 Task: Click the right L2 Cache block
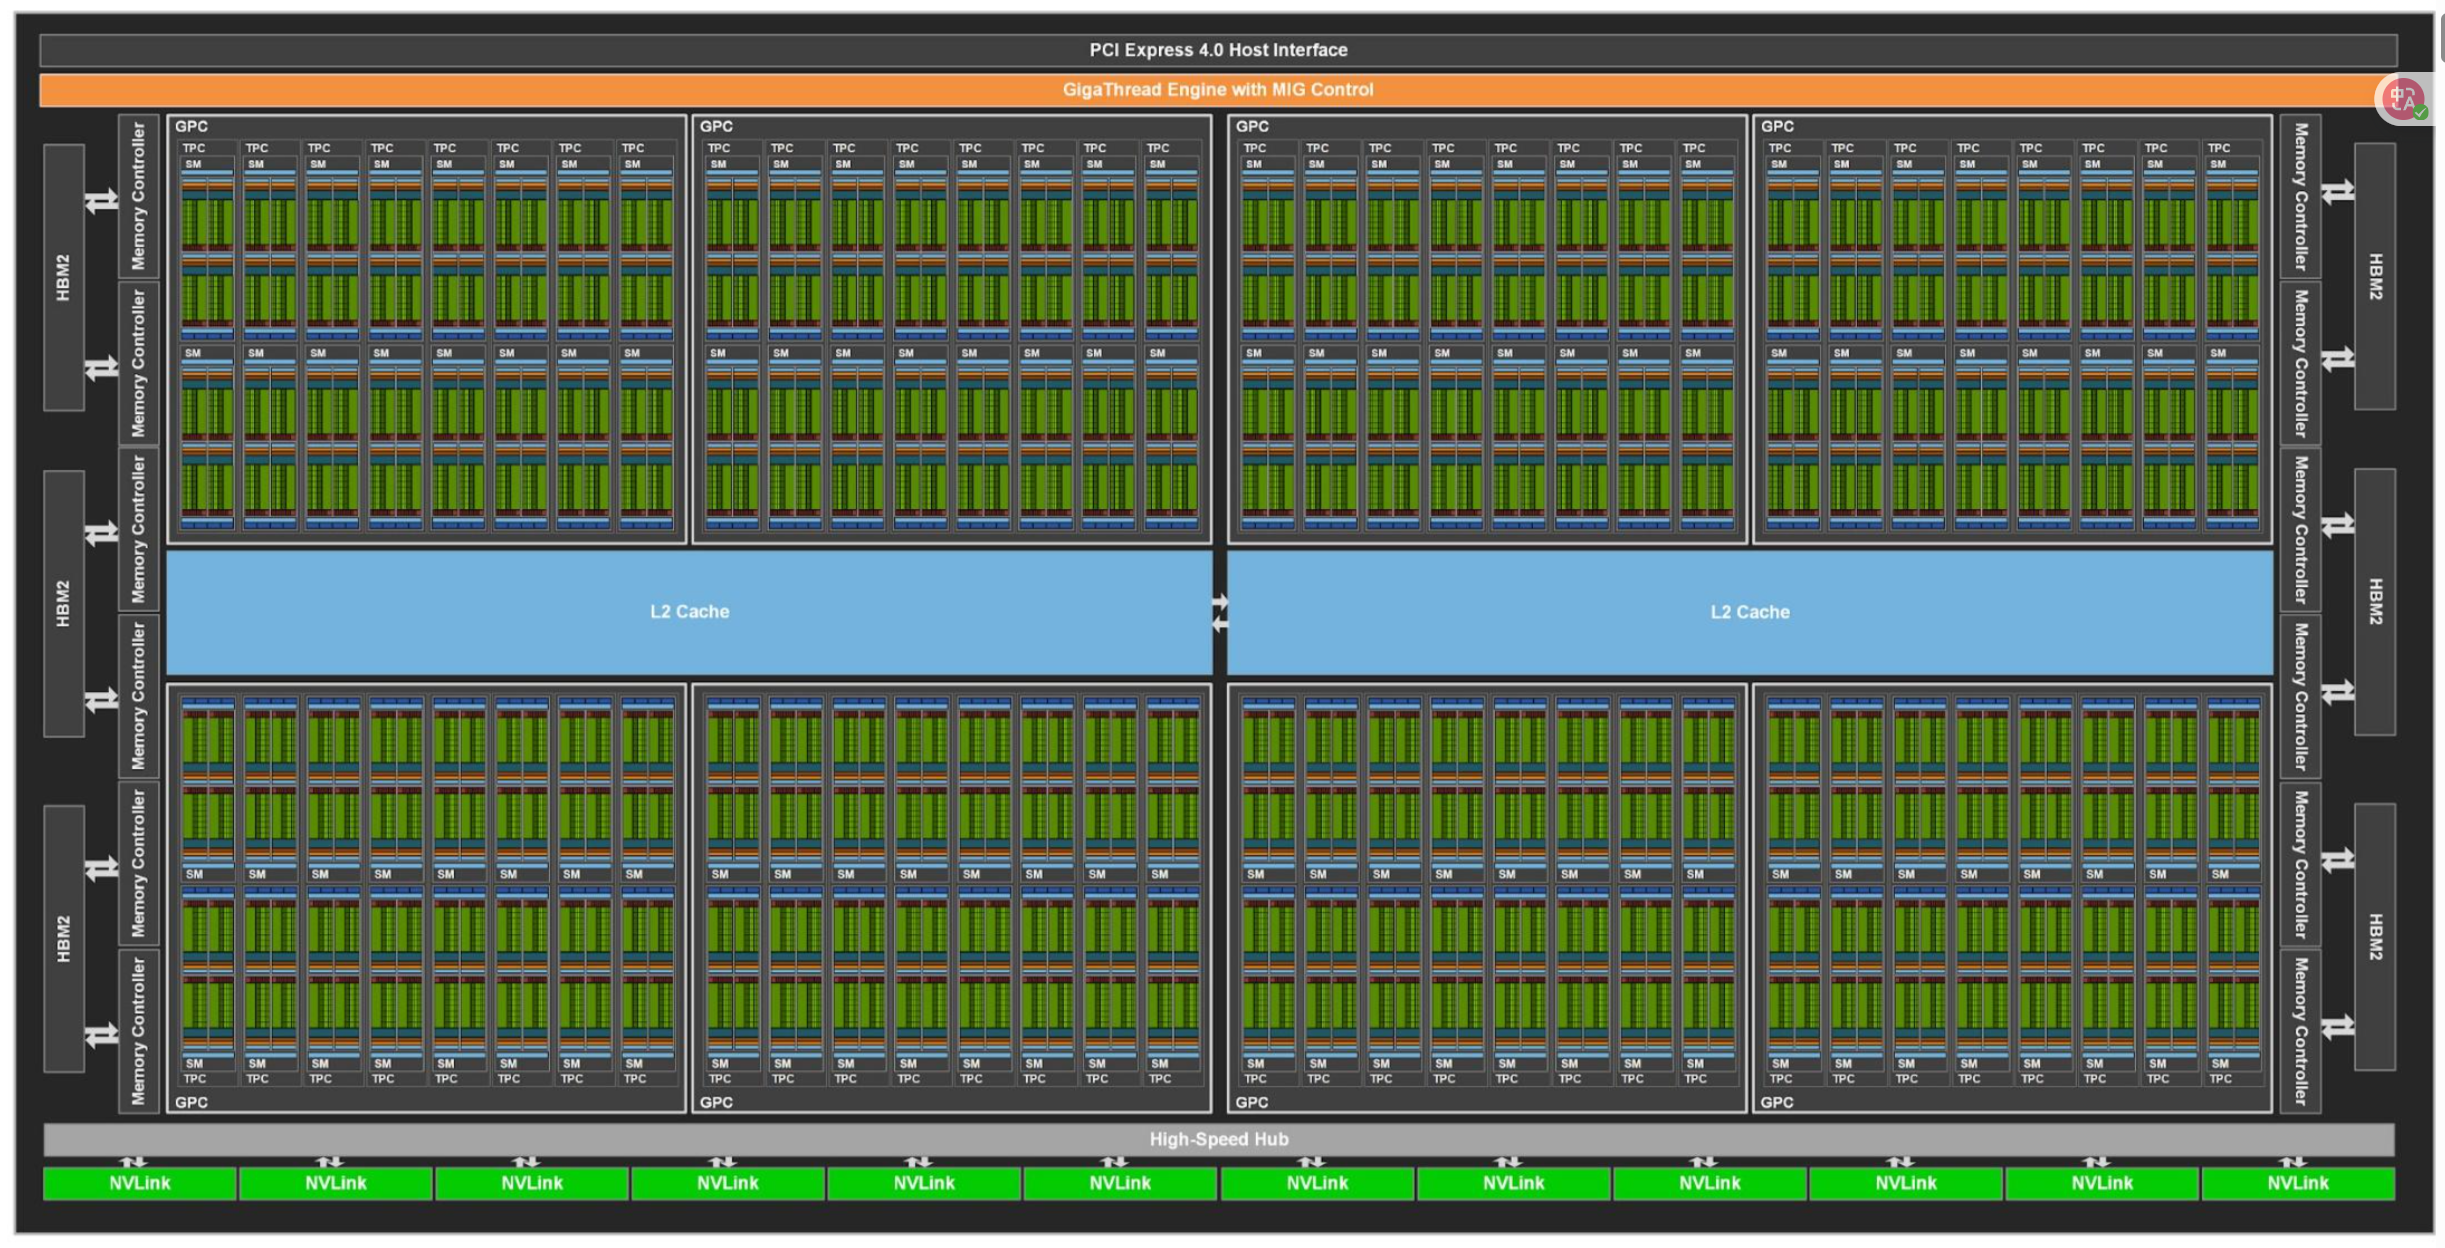coord(1749,612)
